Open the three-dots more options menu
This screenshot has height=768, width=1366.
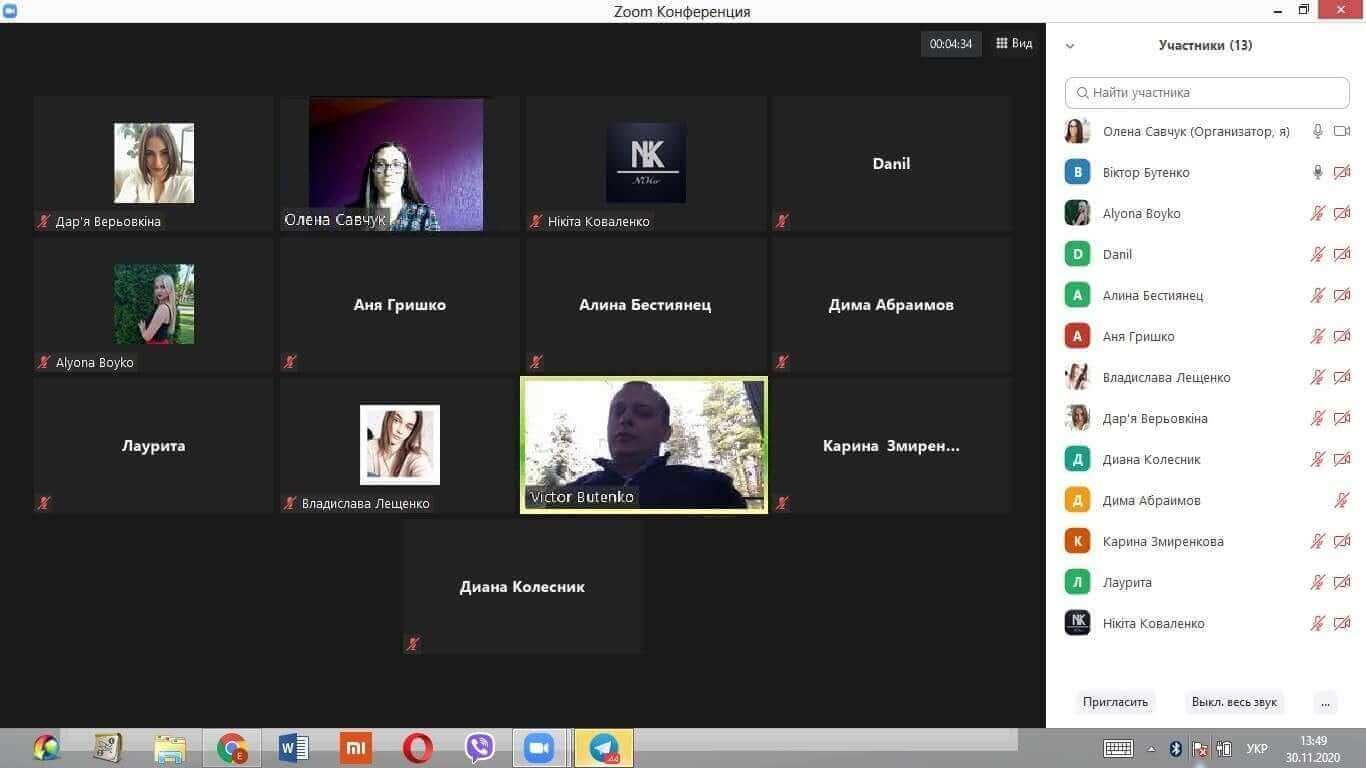[1325, 702]
